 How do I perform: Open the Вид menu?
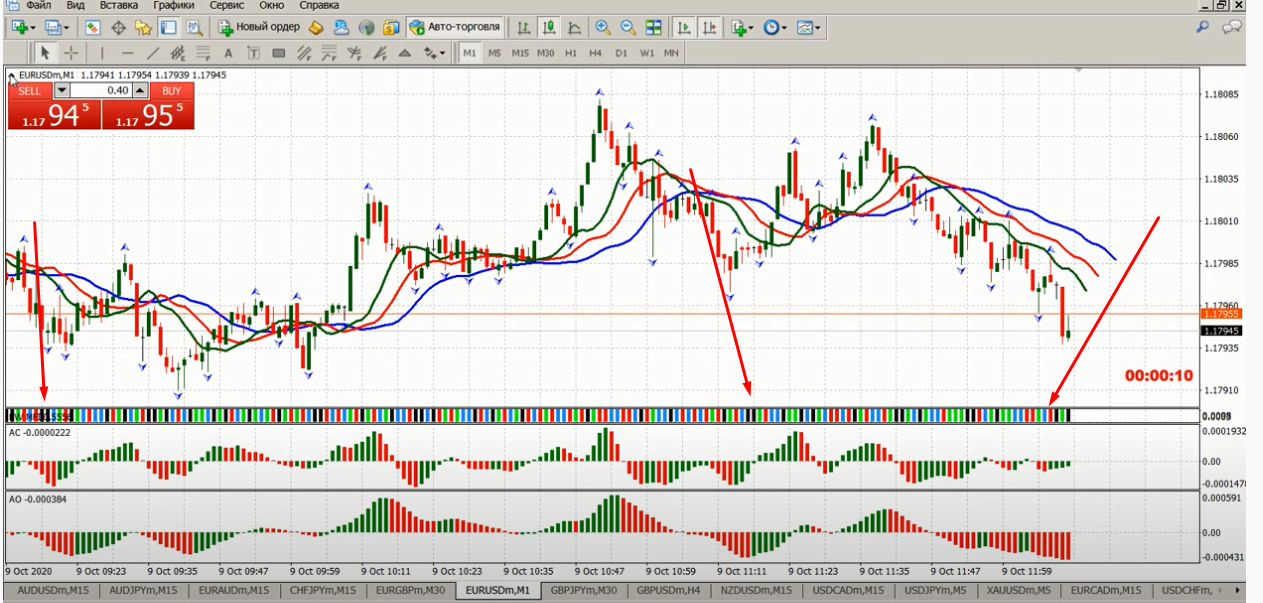(x=76, y=6)
